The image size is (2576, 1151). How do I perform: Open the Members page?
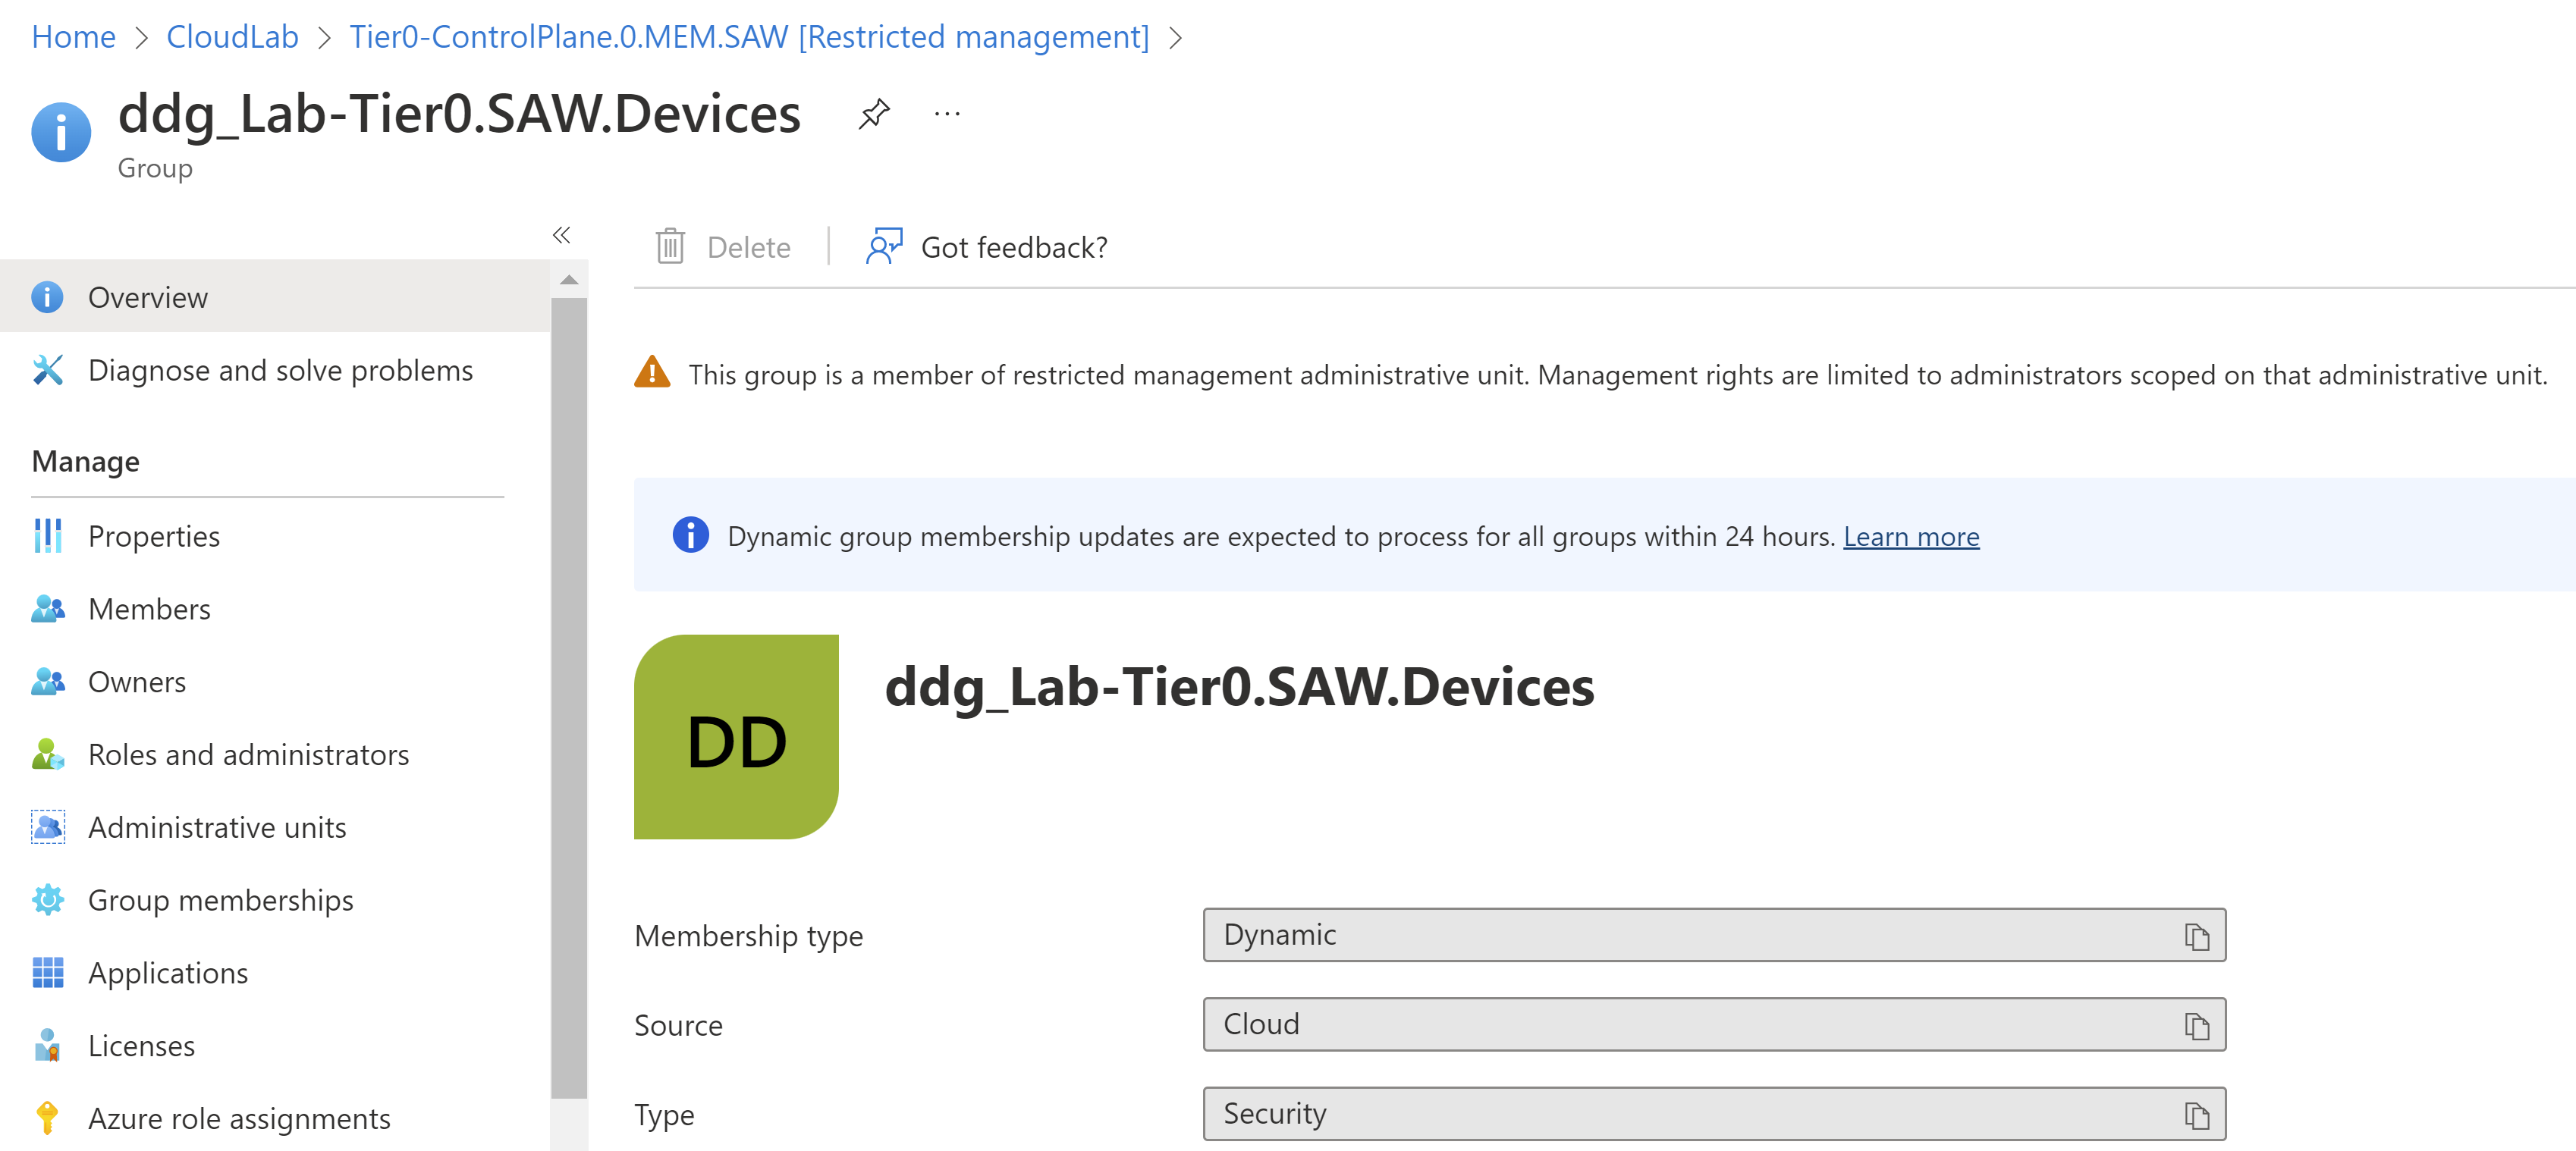(149, 609)
